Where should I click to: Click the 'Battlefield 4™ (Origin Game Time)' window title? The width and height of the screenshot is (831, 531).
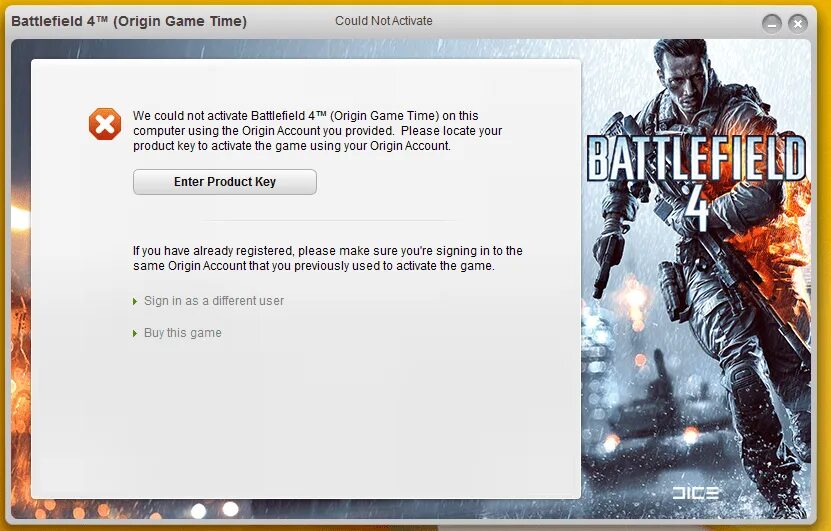click(129, 21)
